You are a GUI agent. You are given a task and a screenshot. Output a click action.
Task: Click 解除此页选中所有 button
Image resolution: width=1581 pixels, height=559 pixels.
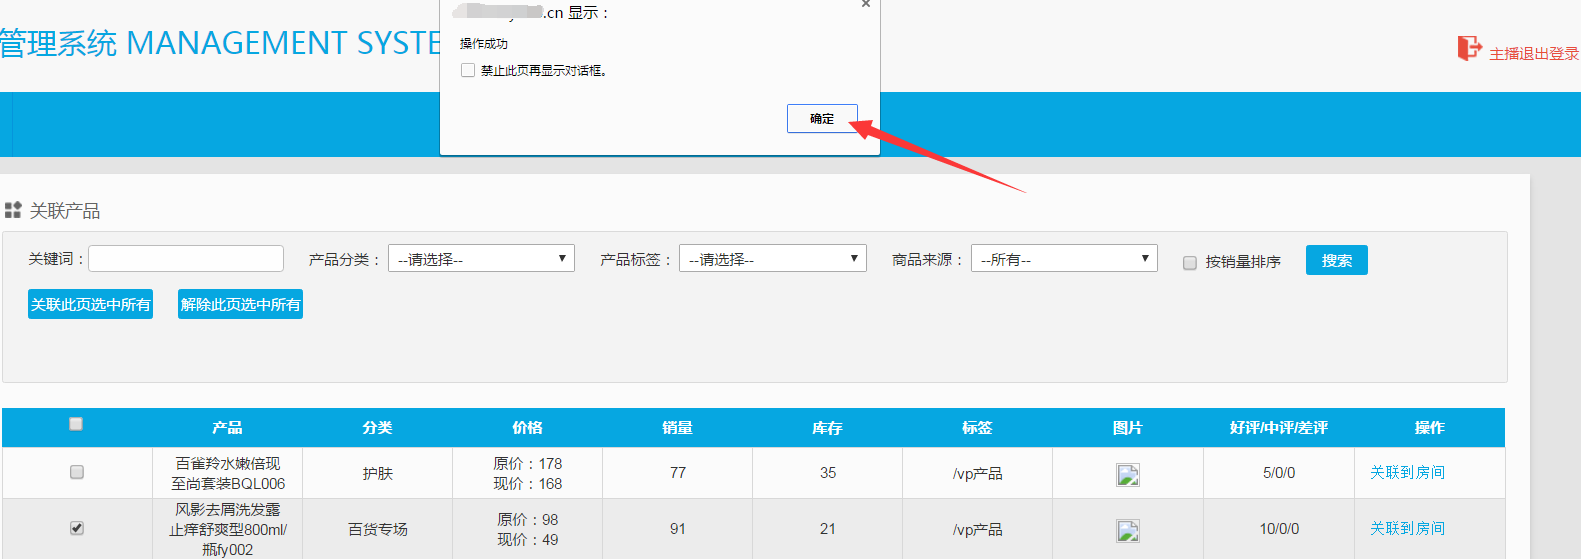[x=240, y=305]
